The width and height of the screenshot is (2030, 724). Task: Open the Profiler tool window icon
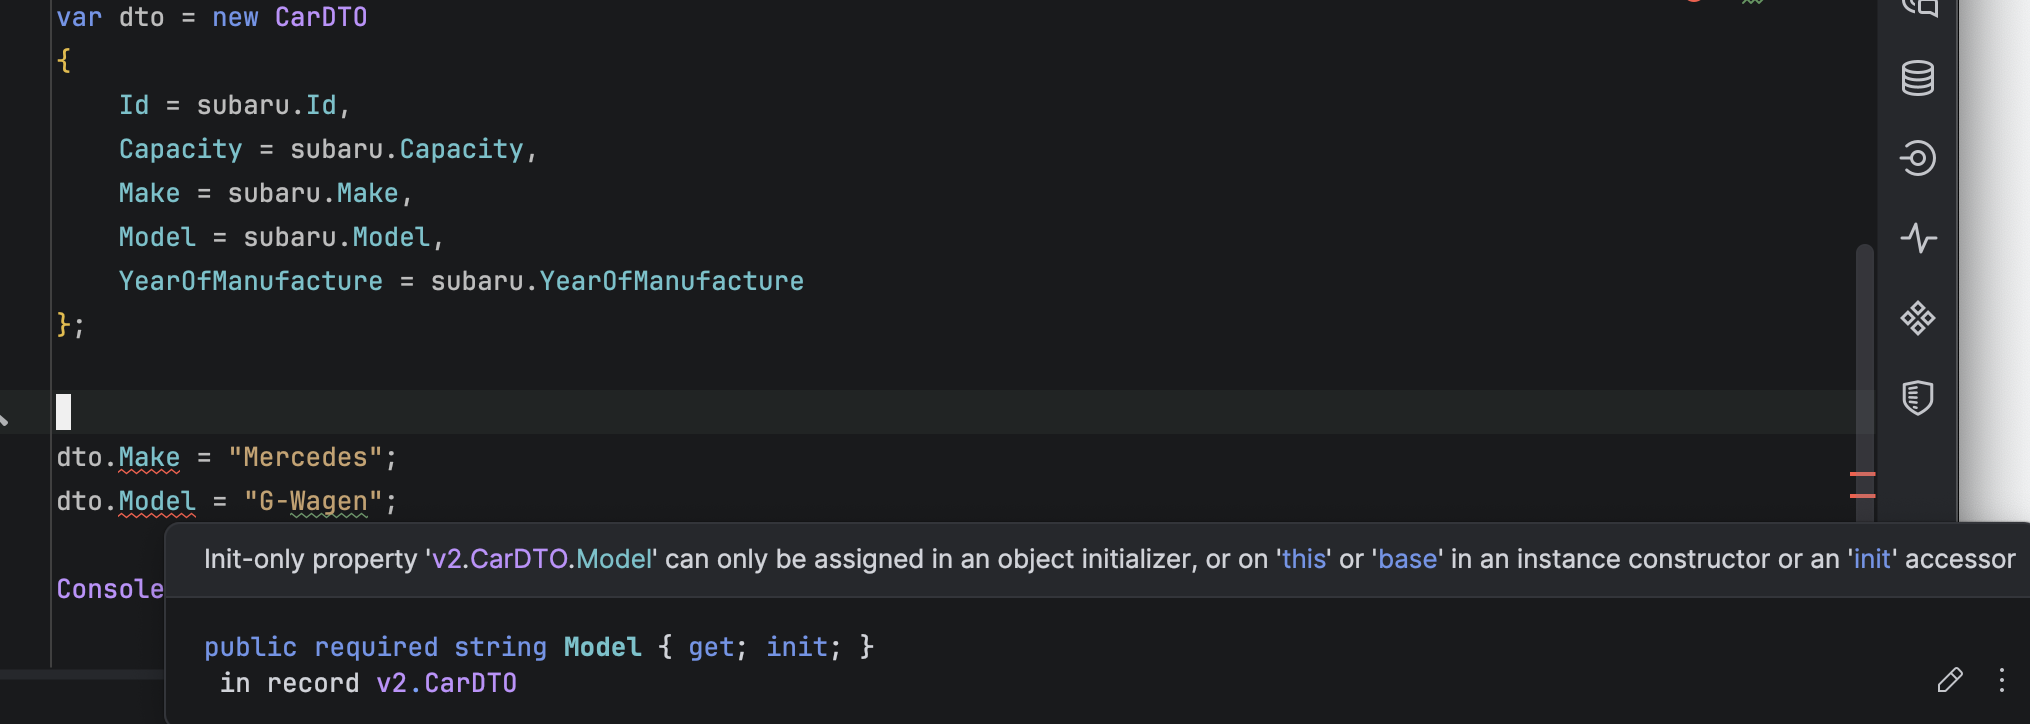pos(1918,158)
